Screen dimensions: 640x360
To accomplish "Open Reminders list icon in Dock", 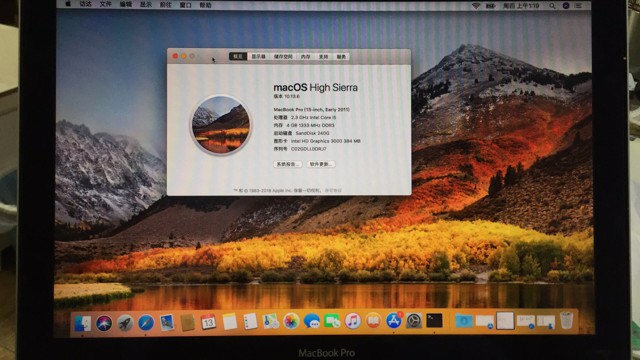I will pyautogui.click(x=250, y=322).
